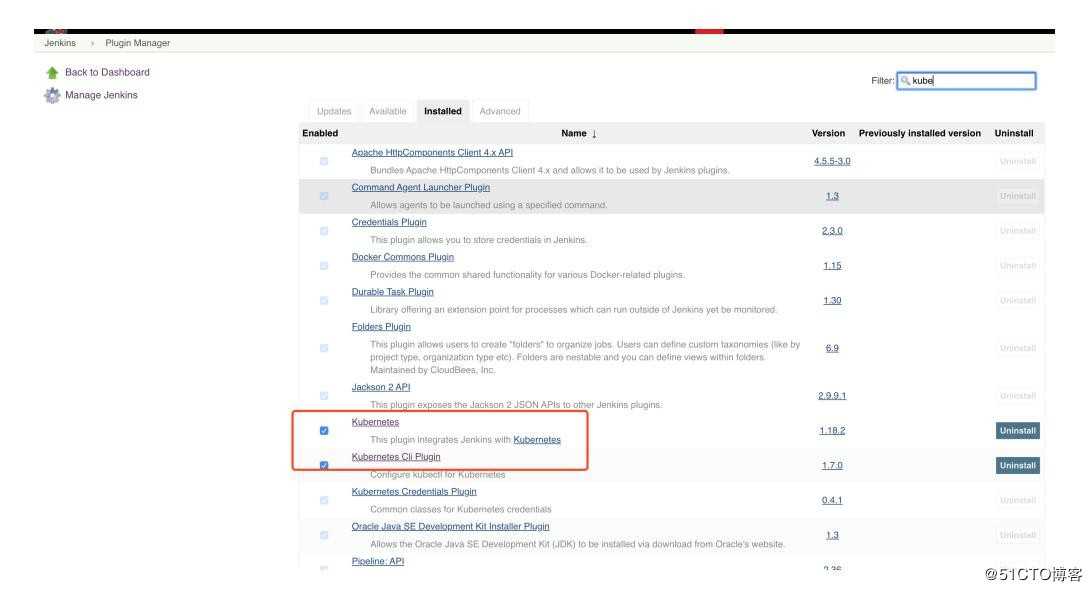Click the Back to Dashboard arrow icon
This screenshot has width=1092, height=591.
(x=52, y=72)
